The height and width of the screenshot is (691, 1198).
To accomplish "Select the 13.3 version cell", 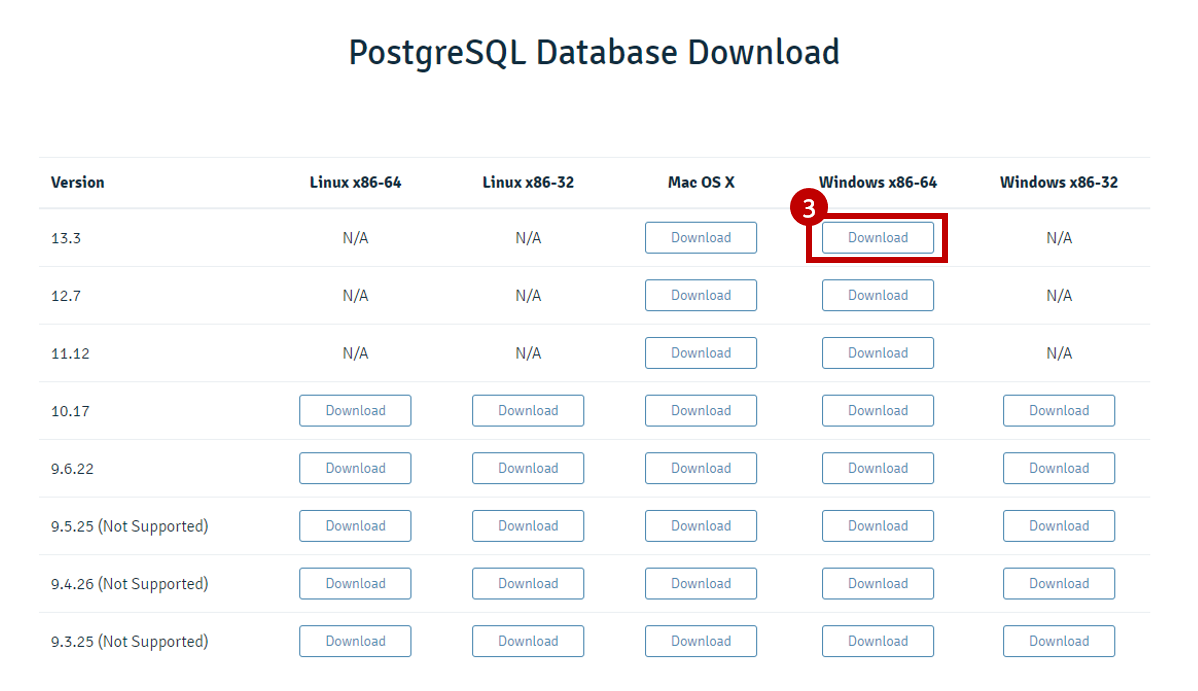I will click(x=66, y=238).
